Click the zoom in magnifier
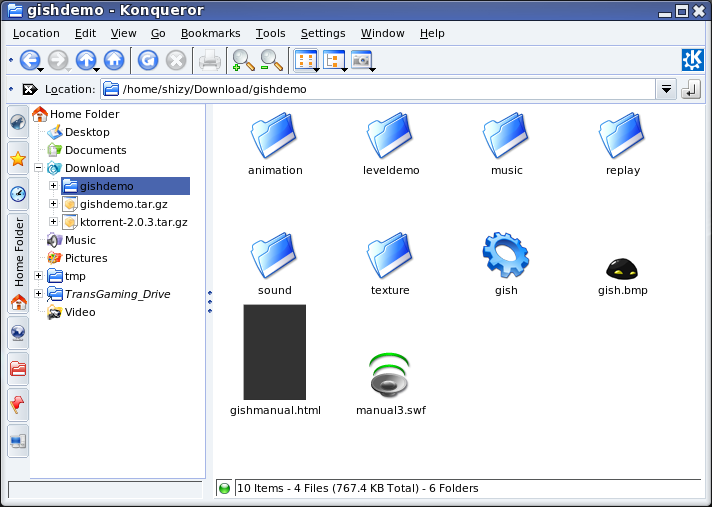 [x=242, y=60]
